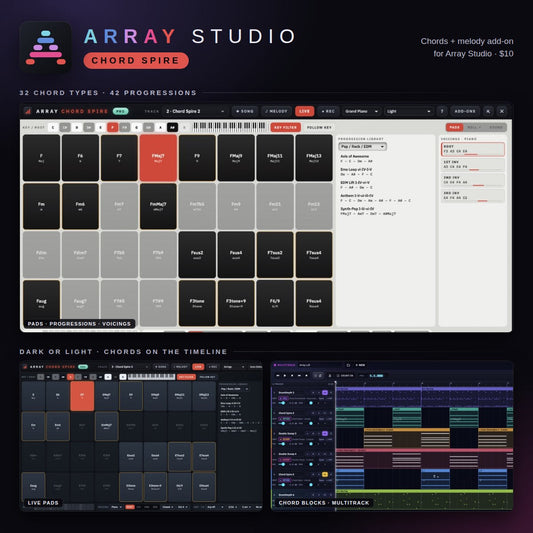Open the Grand Piano instrument dropdown

[361, 111]
